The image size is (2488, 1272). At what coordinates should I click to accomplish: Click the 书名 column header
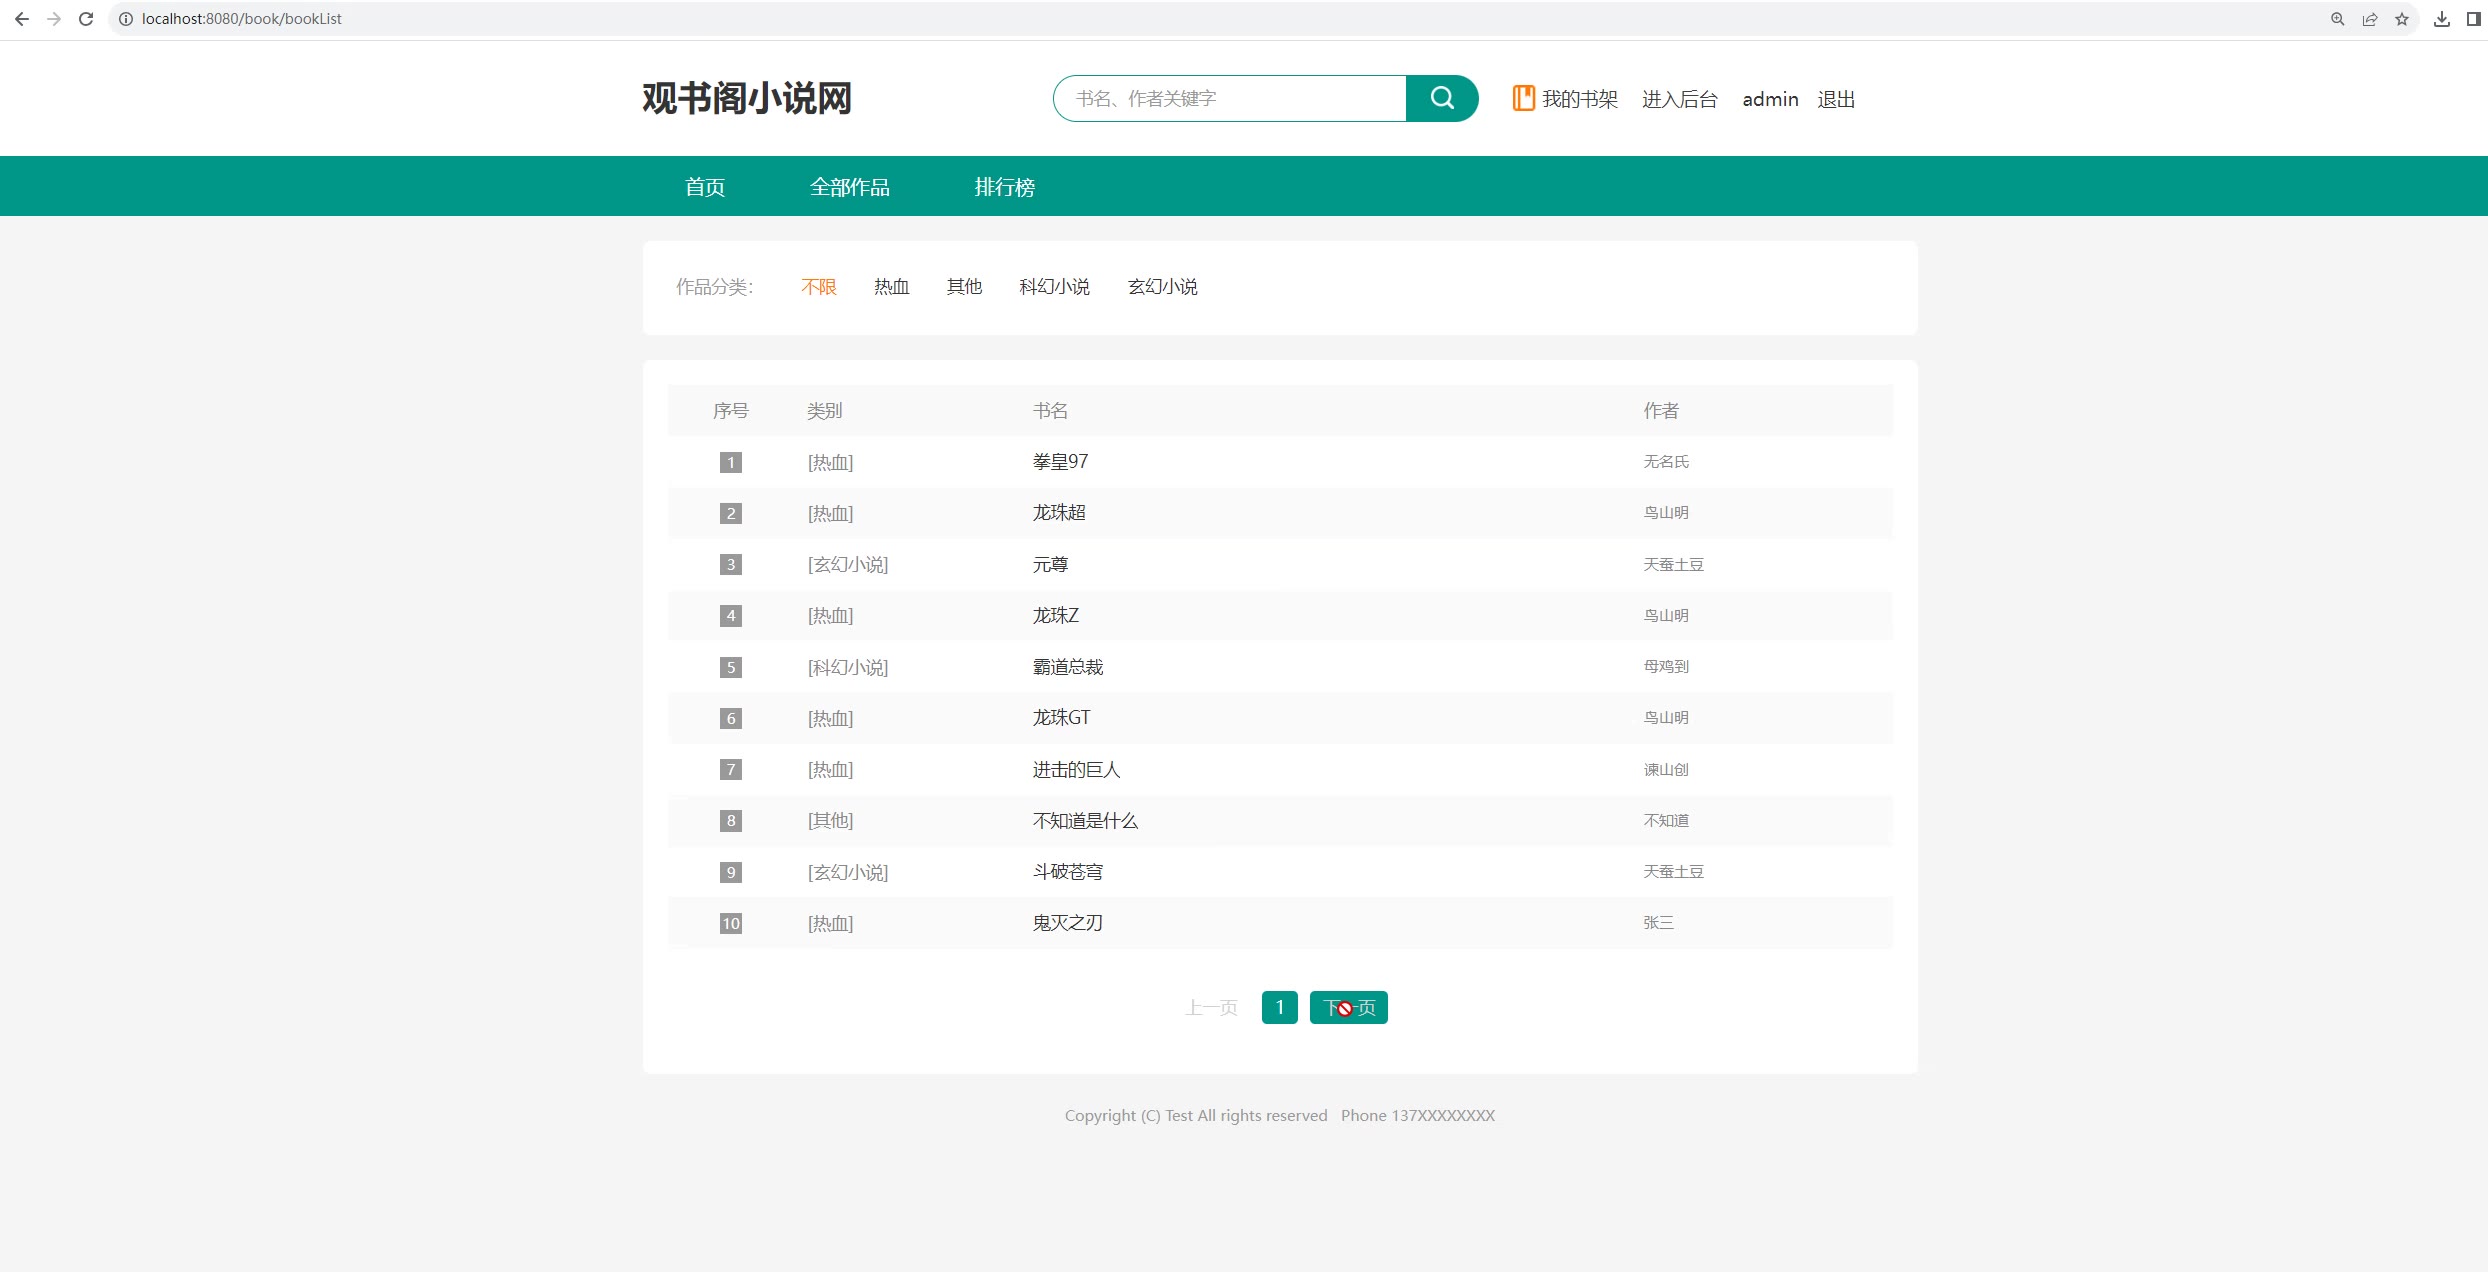pyautogui.click(x=1050, y=411)
